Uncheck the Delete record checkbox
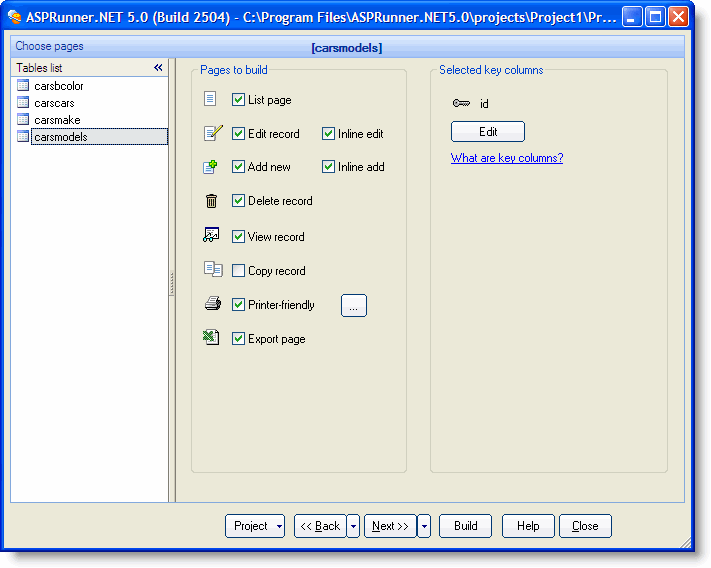The height and width of the screenshot is (568, 711). click(x=239, y=201)
